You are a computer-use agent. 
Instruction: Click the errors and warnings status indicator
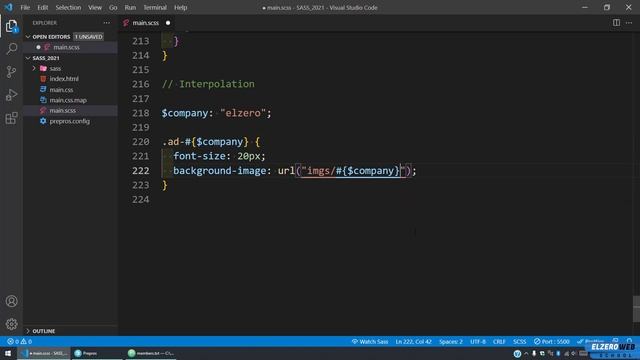(19, 341)
